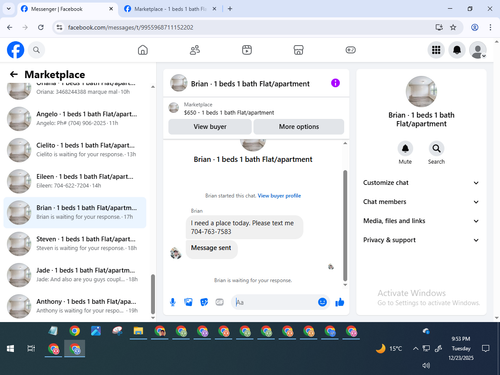Expand the Customize chat section
Image resolution: width=500 pixels, height=375 pixels.
[x=421, y=183]
